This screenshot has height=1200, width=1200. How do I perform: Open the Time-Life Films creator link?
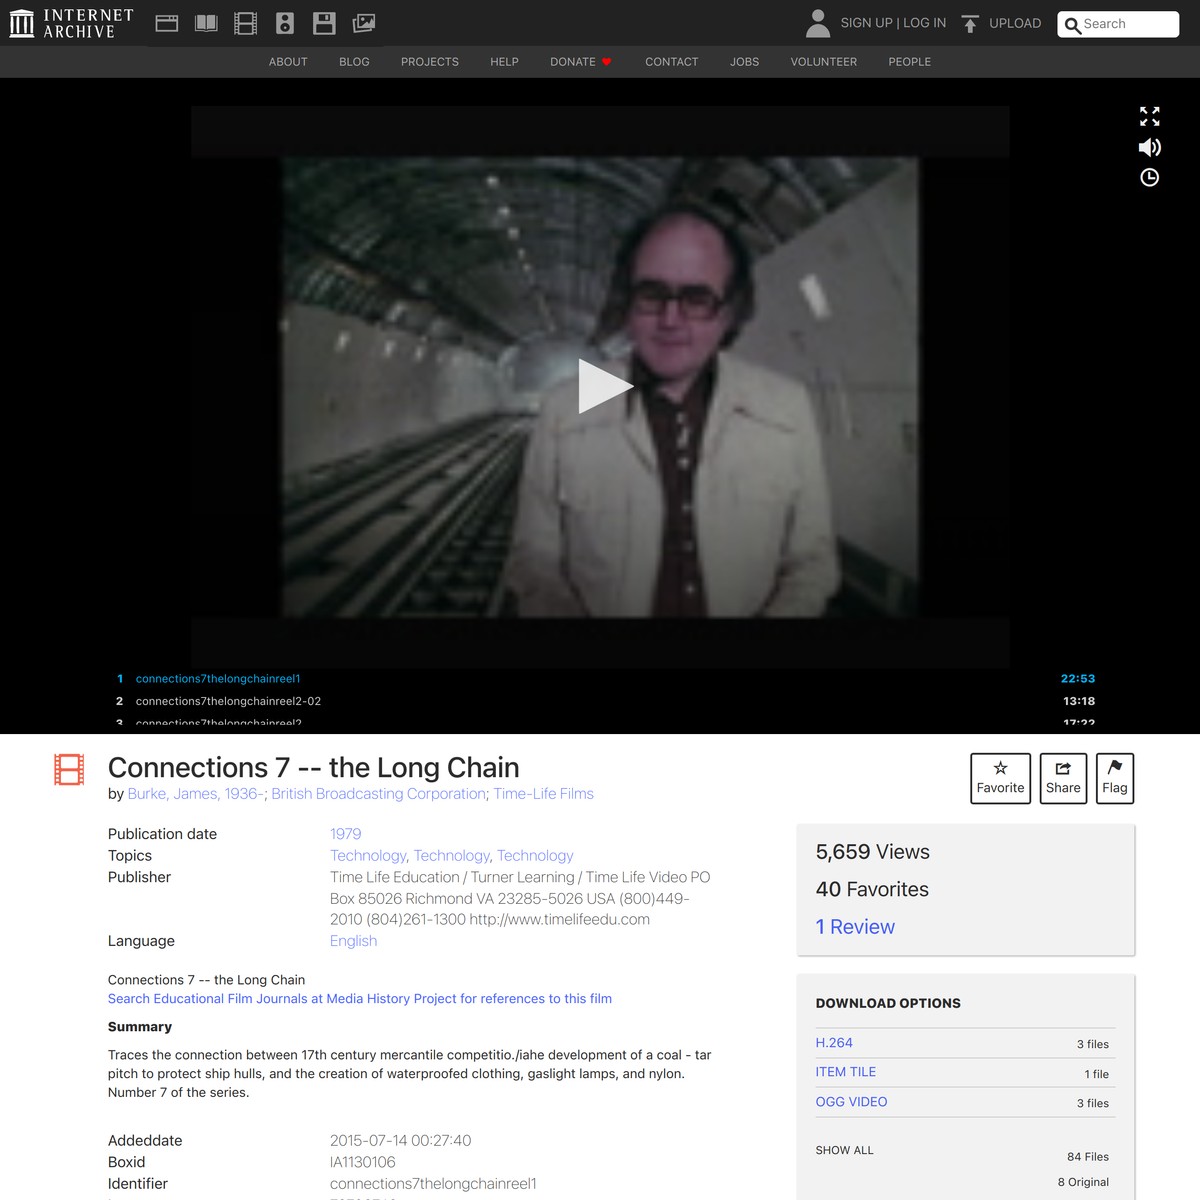tap(543, 793)
